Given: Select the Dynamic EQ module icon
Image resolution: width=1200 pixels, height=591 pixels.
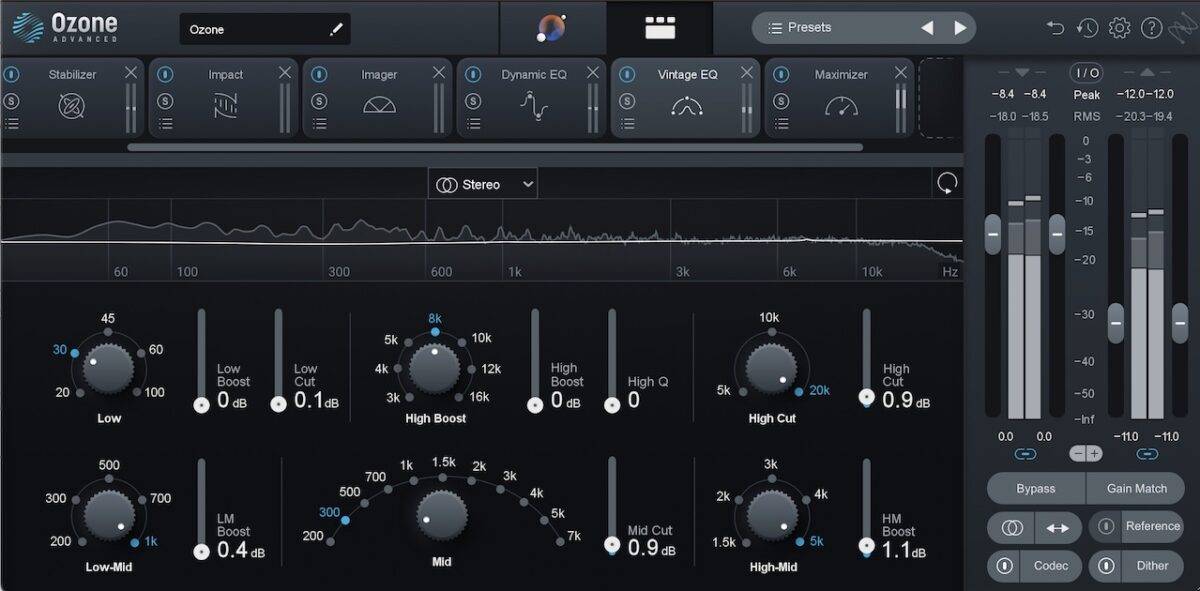Looking at the screenshot, I should (534, 105).
